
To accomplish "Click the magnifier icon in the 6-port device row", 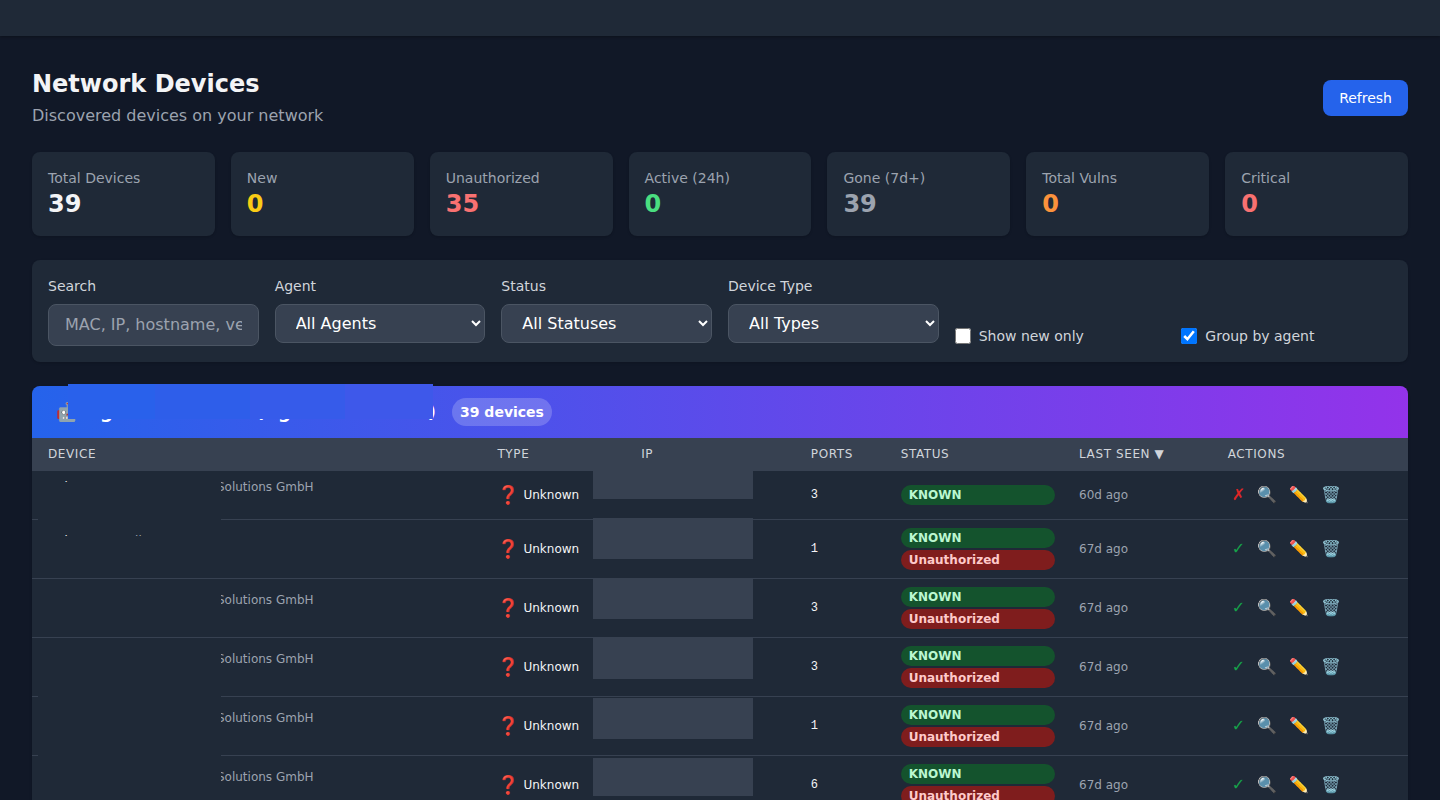I will (1267, 784).
